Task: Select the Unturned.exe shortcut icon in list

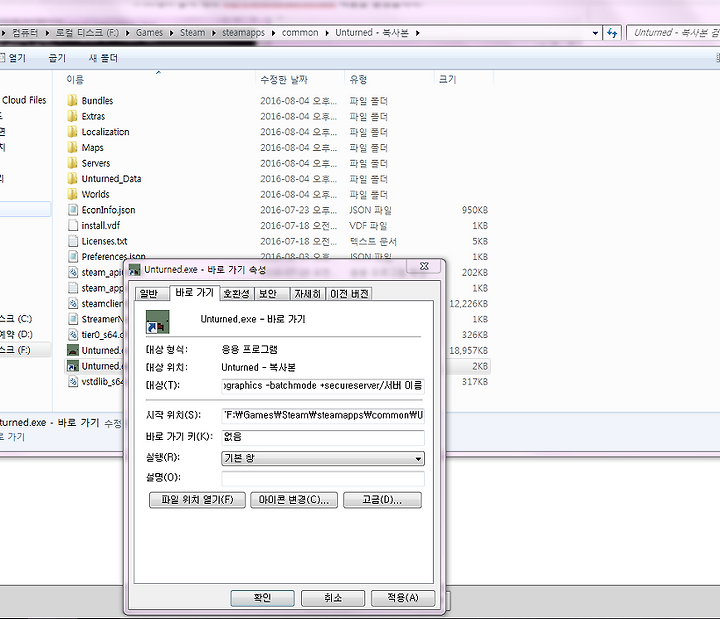Action: pos(73,366)
